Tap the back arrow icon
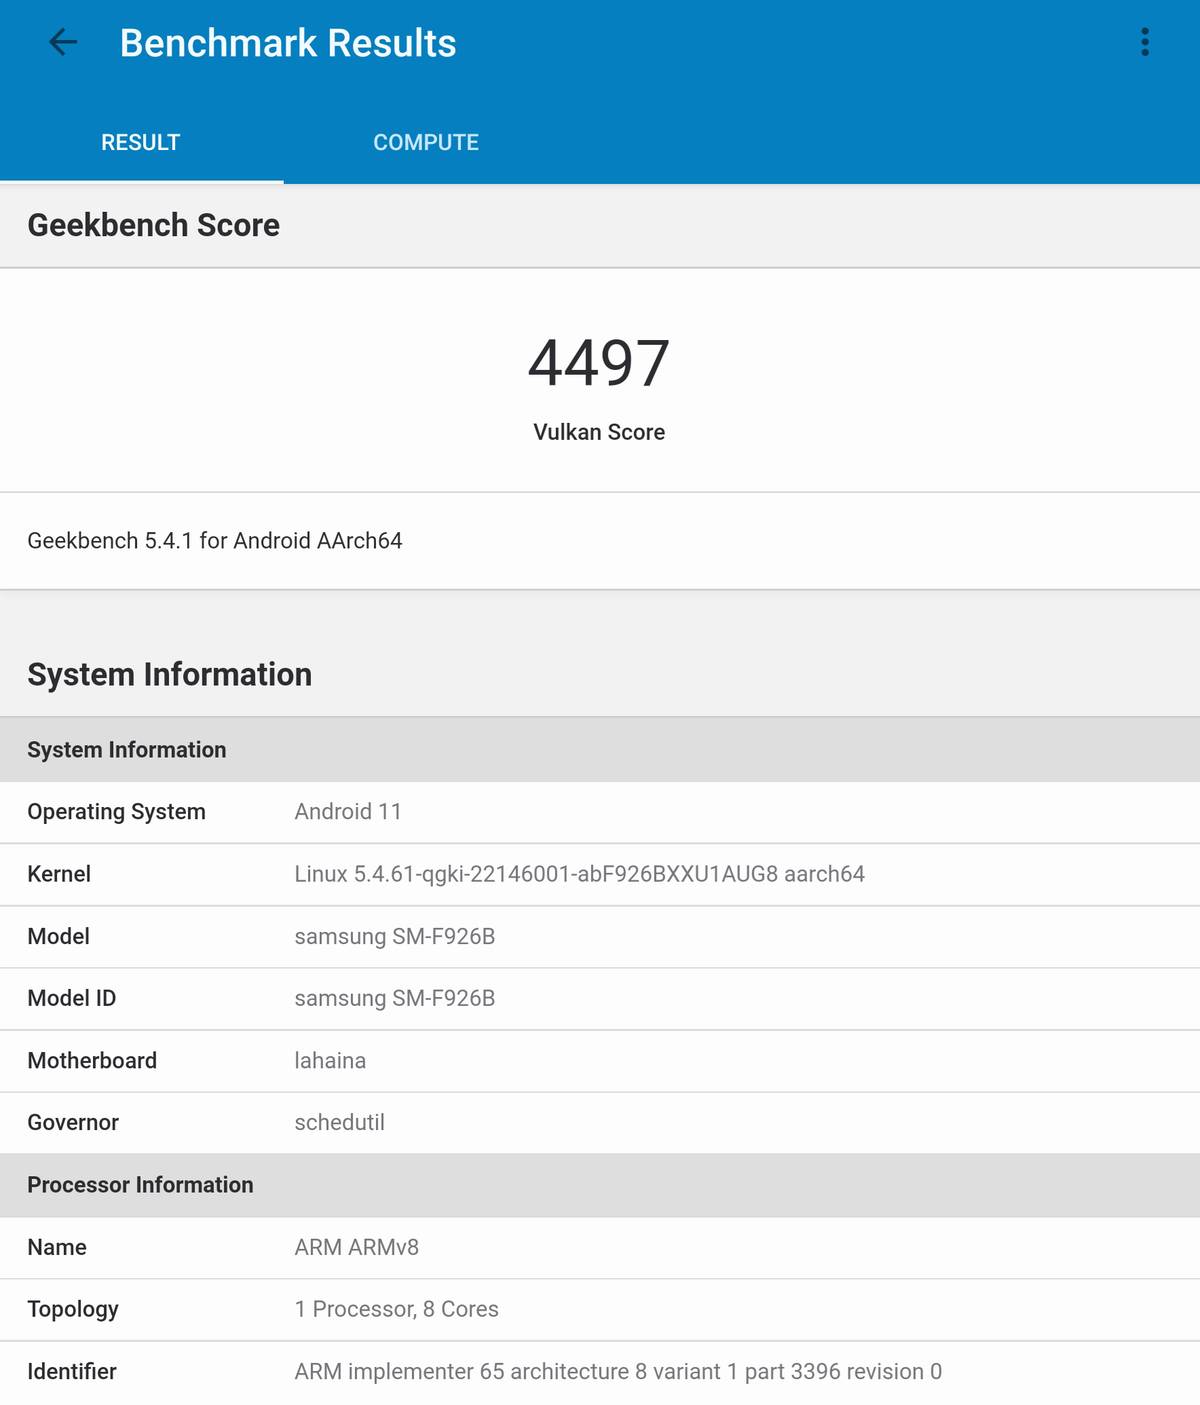Image resolution: width=1200 pixels, height=1405 pixels. [63, 42]
